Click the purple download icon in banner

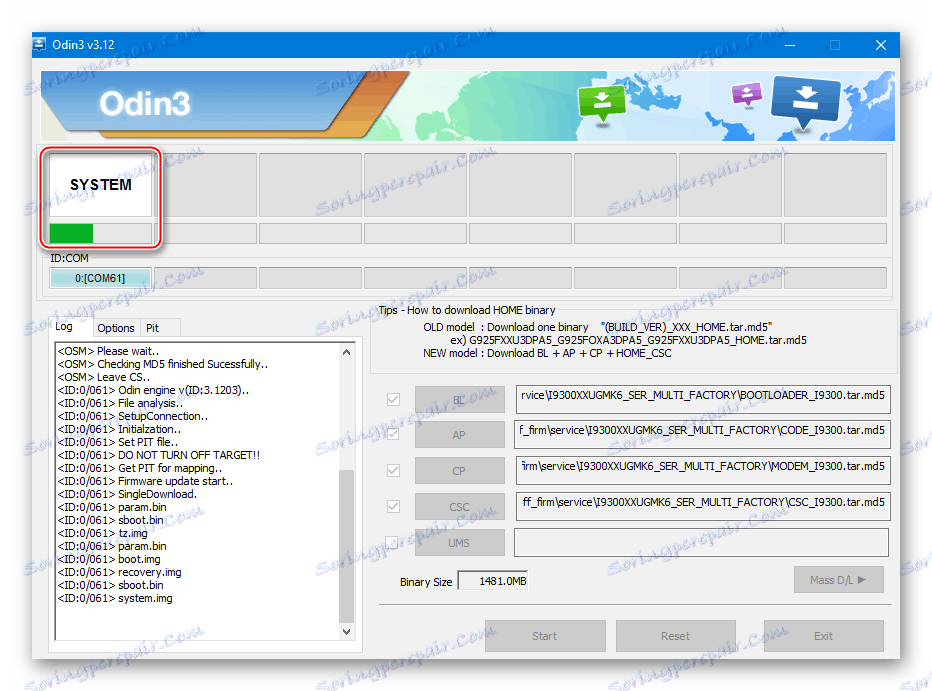pyautogui.click(x=747, y=94)
